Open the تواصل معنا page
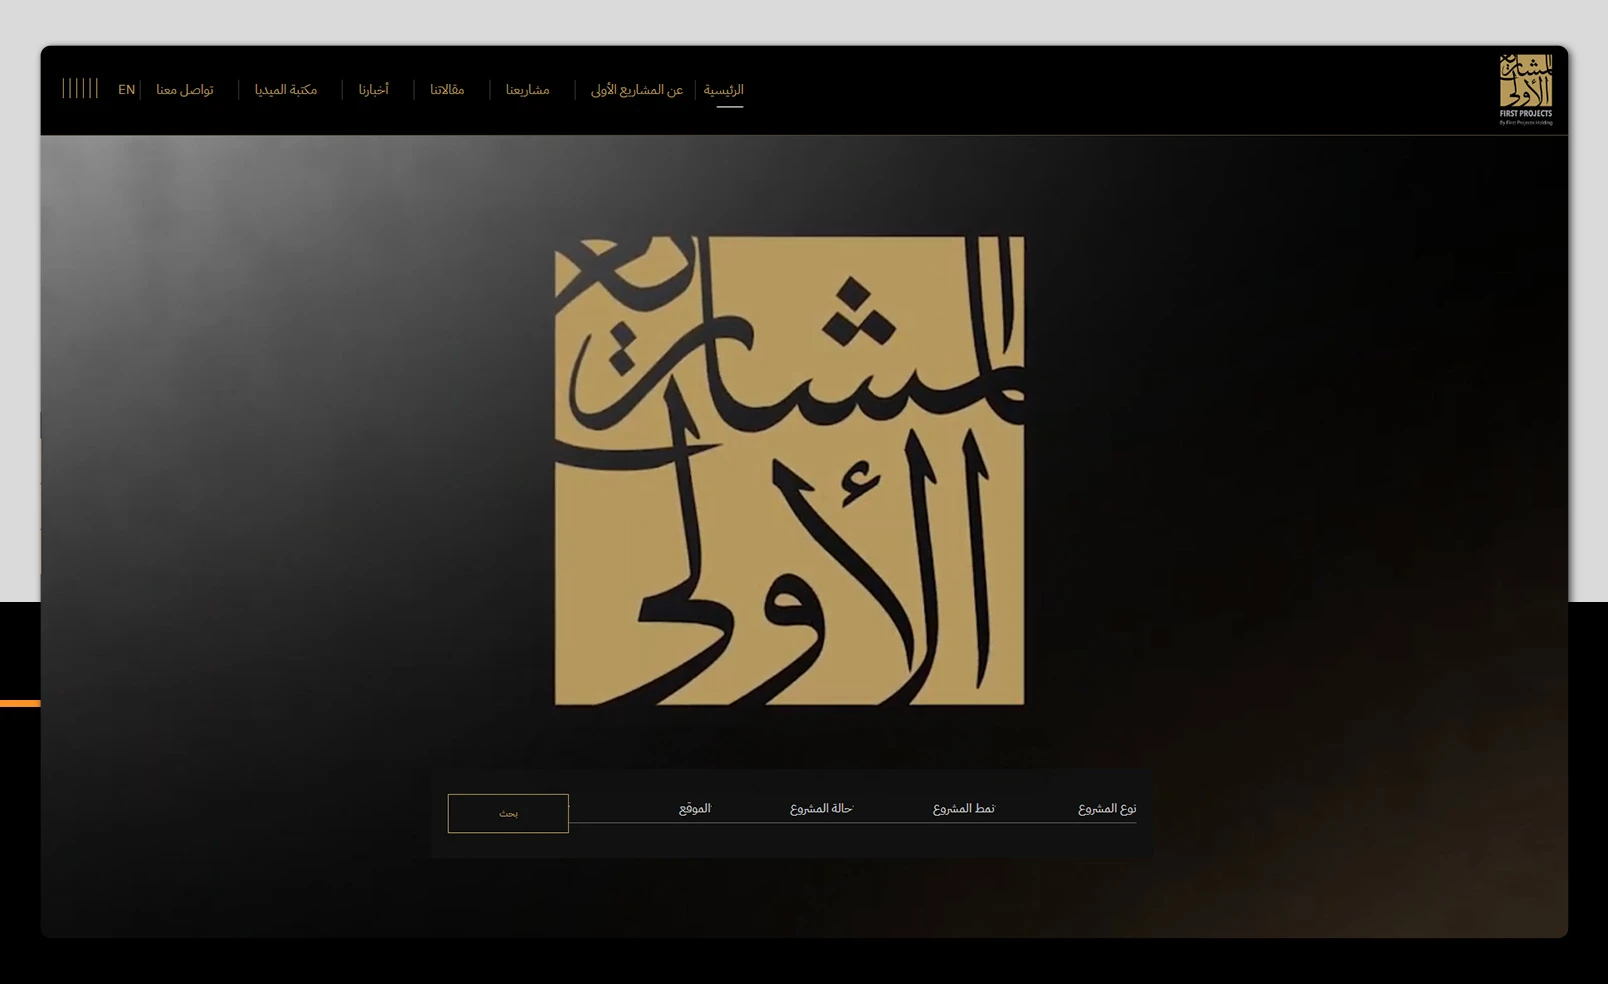Viewport: 1608px width, 984px height. pyautogui.click(x=185, y=90)
